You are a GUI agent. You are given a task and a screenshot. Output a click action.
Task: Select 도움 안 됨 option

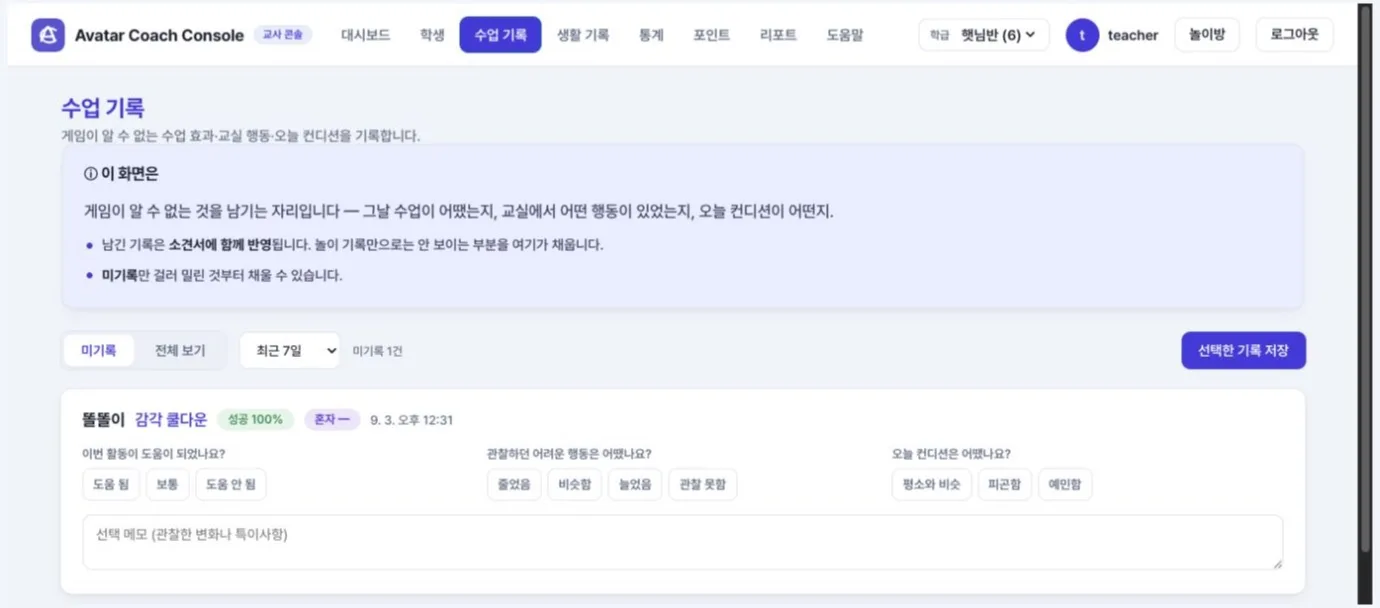pos(231,484)
